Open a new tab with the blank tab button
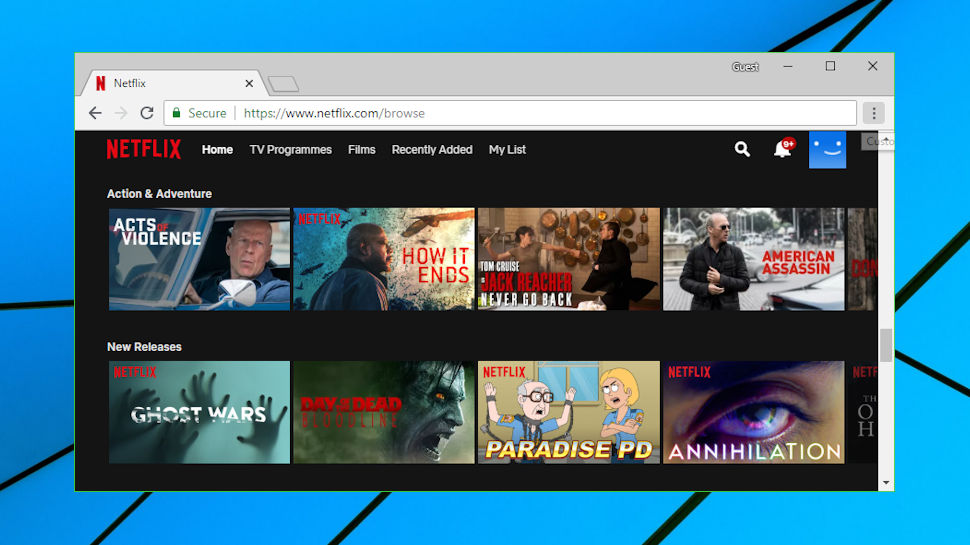970x545 pixels. coord(284,84)
